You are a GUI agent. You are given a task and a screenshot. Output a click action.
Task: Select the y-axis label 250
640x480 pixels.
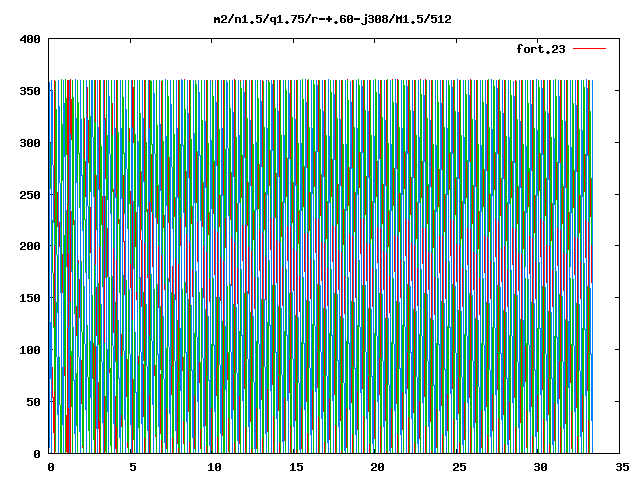point(30,195)
